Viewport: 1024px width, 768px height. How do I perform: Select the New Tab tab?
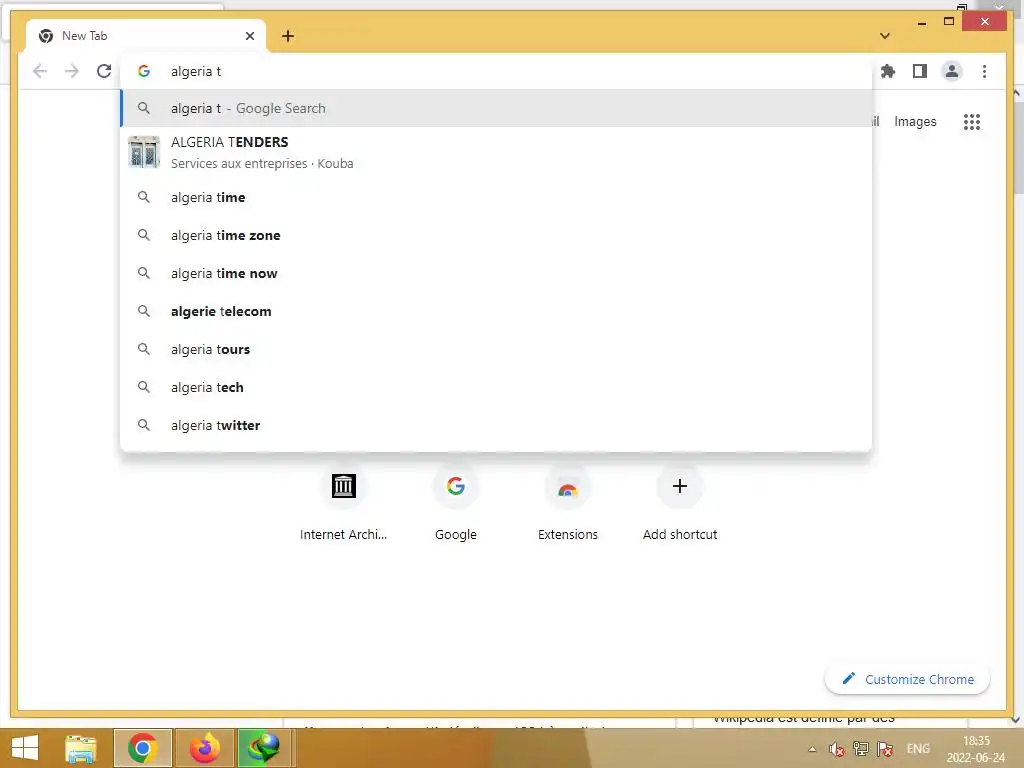(146, 36)
